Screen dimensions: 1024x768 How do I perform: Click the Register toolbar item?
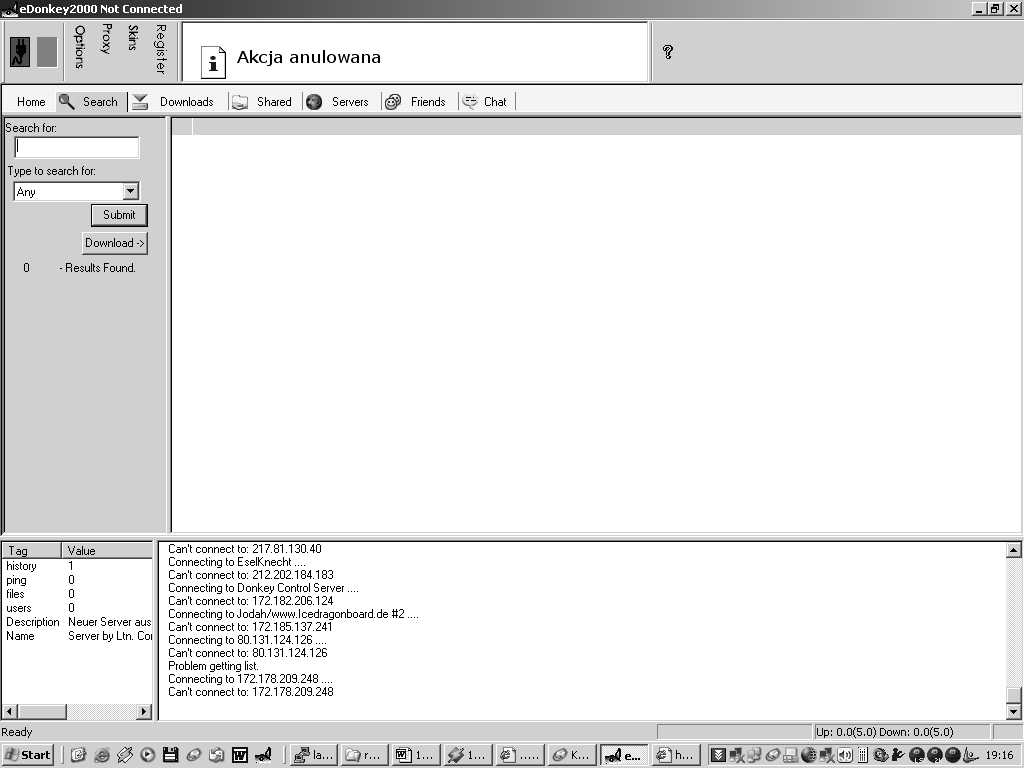coord(161,49)
